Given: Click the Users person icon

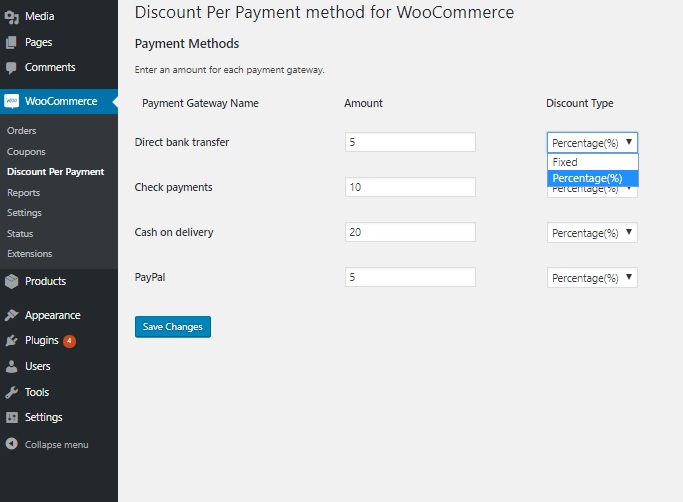Looking at the screenshot, I should [x=12, y=366].
